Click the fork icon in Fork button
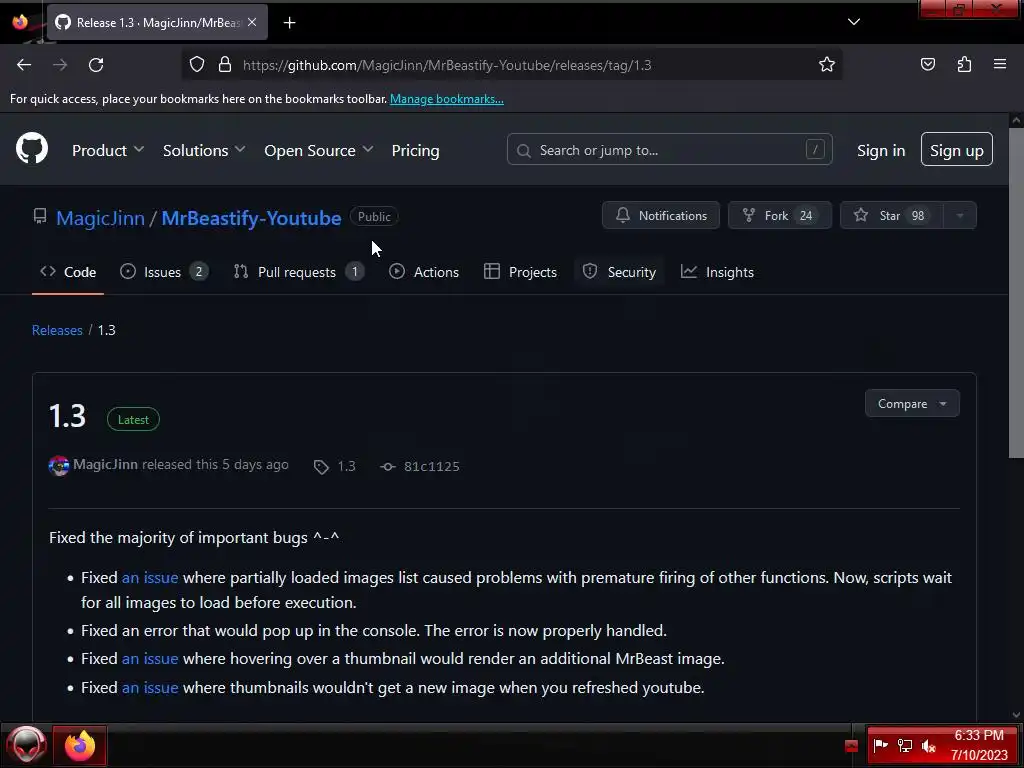 coord(748,215)
